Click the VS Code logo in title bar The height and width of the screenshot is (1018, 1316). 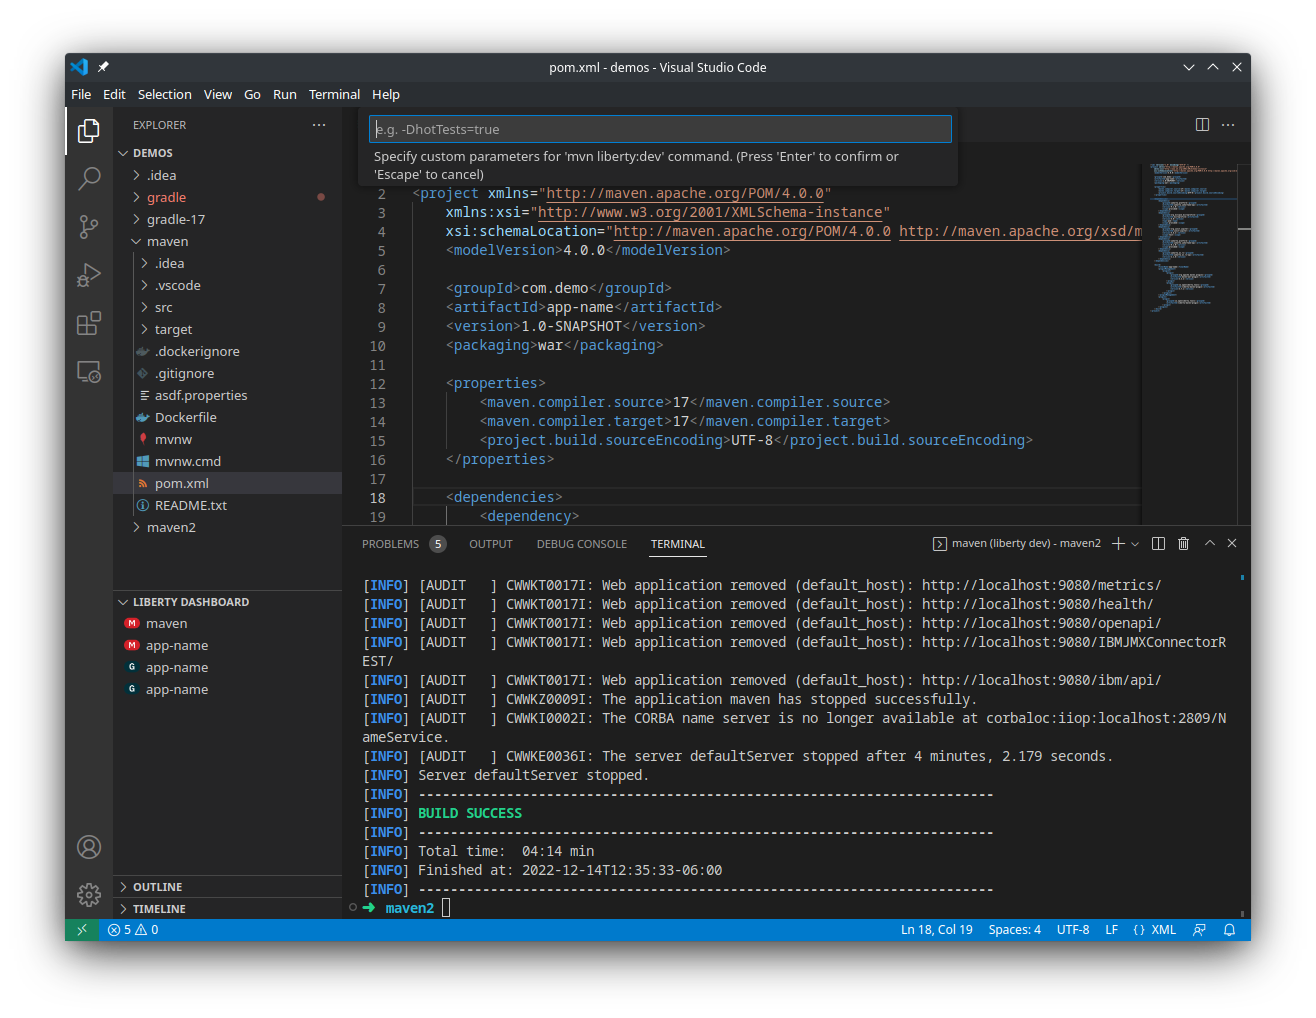pos(79,67)
